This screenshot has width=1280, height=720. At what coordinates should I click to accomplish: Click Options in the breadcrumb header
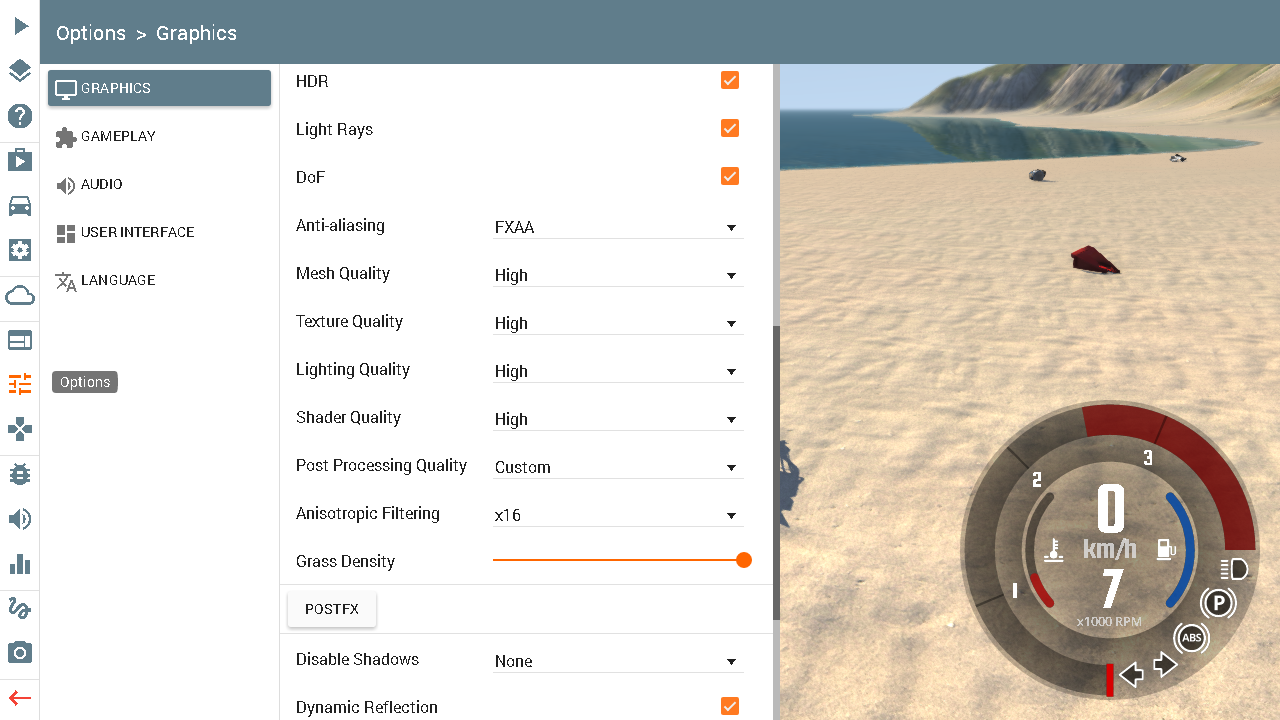(91, 33)
